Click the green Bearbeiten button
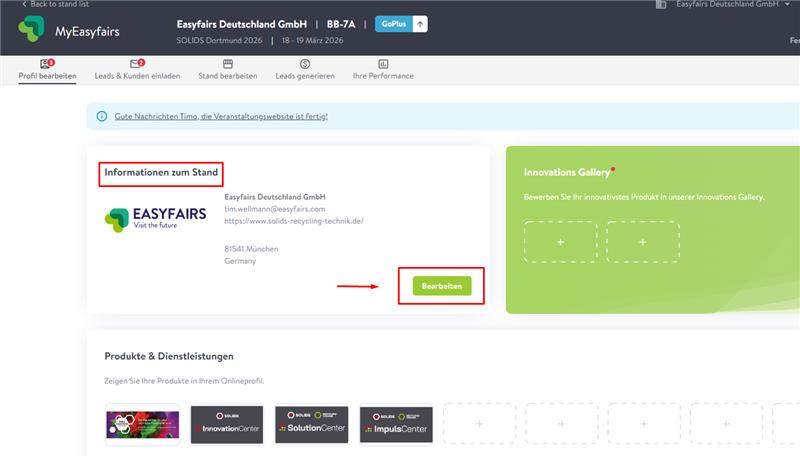The width and height of the screenshot is (800, 457). click(x=441, y=286)
